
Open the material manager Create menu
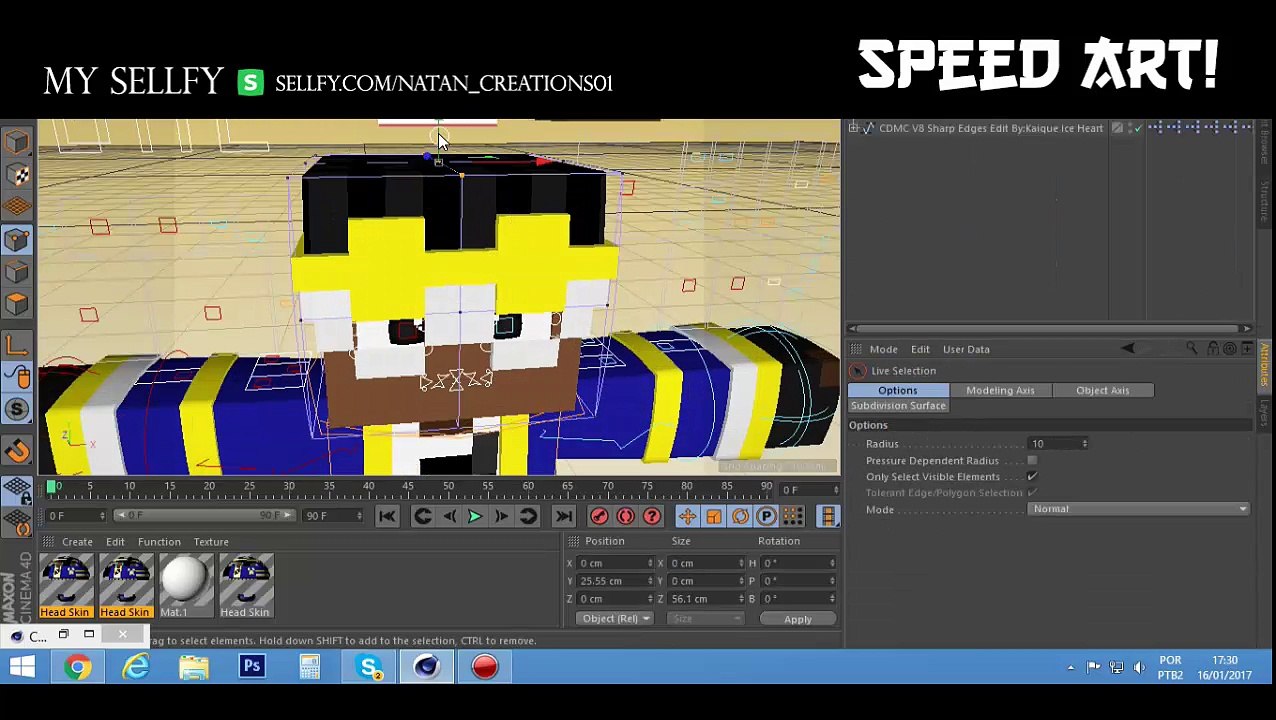(x=77, y=542)
